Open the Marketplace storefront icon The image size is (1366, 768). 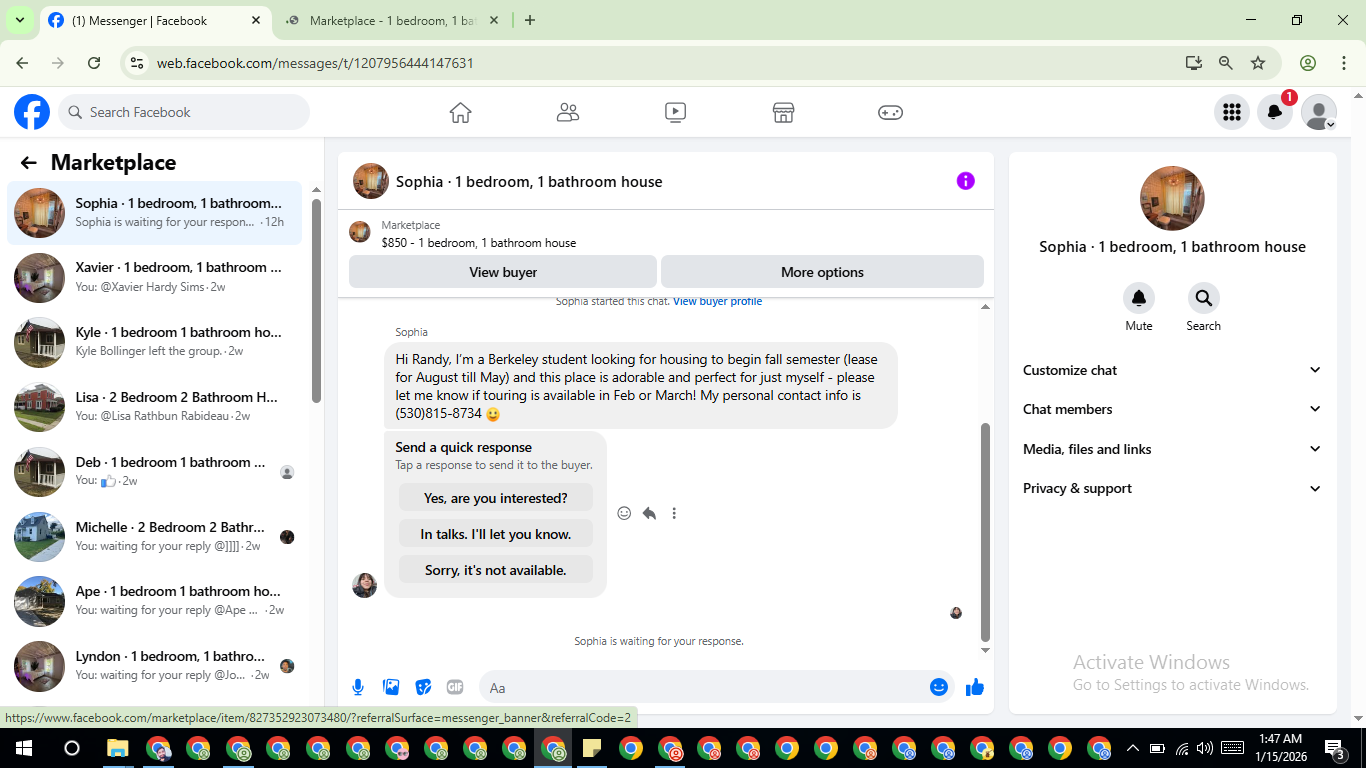point(783,113)
